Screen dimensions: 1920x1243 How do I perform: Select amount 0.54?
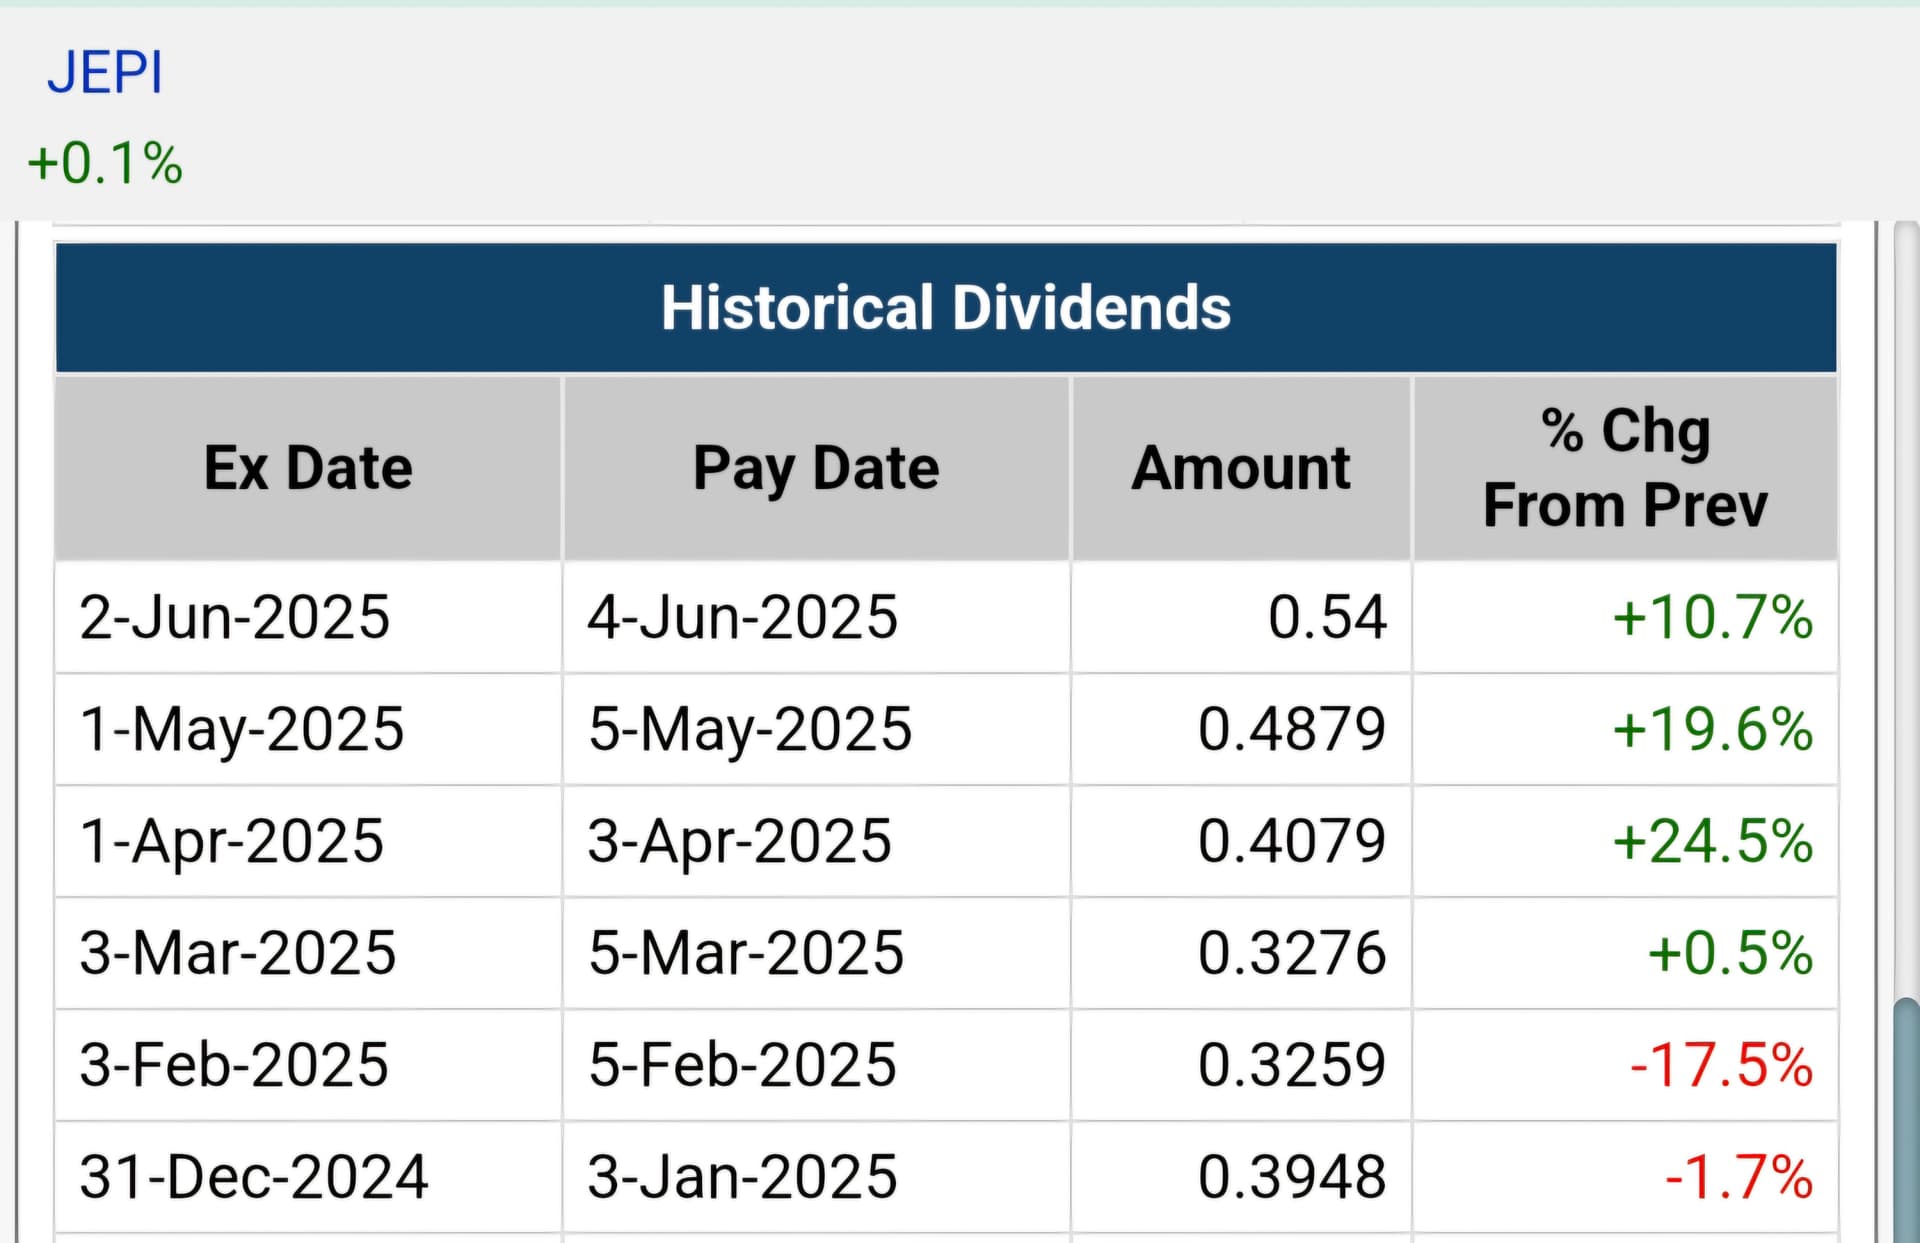(1327, 617)
